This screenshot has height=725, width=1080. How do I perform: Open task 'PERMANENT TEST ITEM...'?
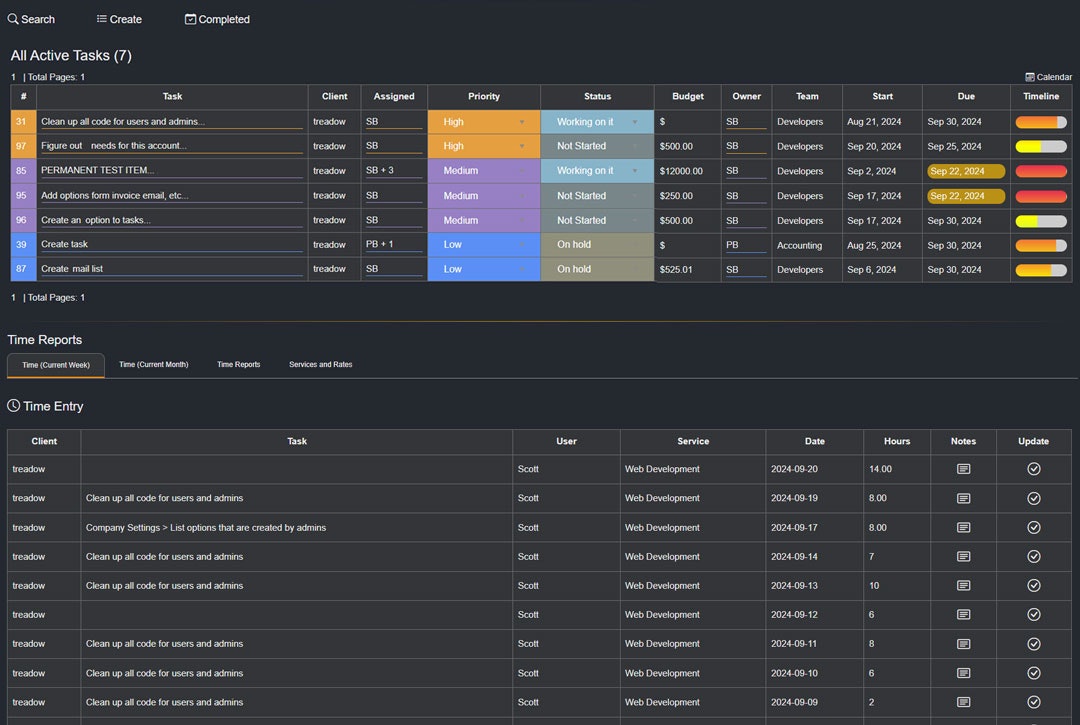172,171
